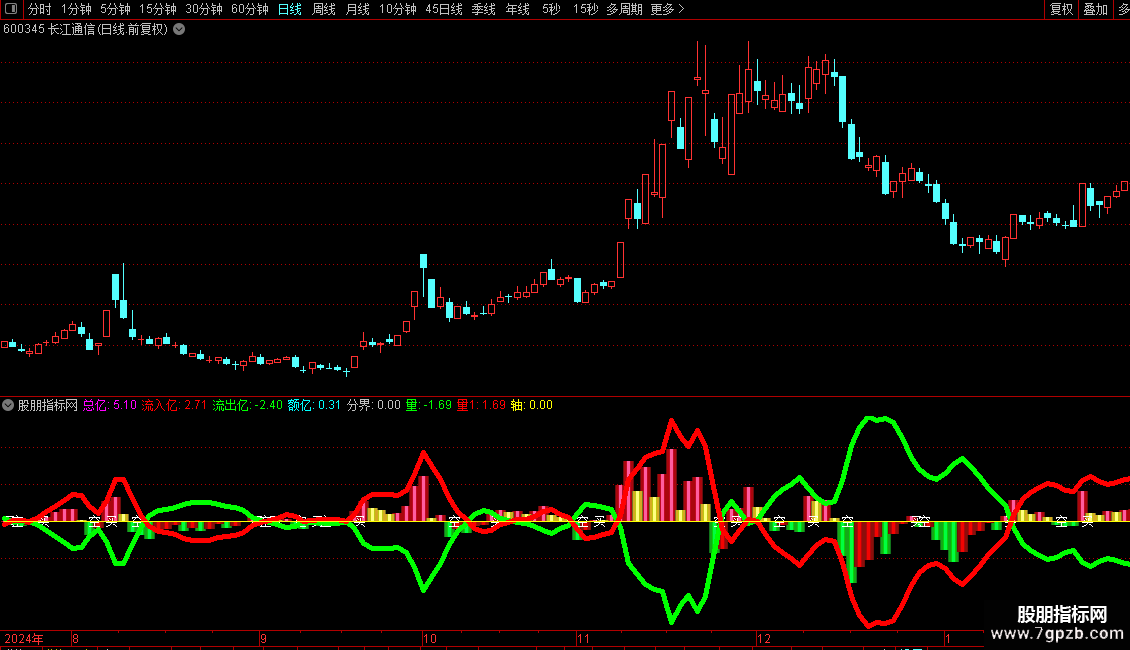Select the 30分钟 period tab

pyautogui.click(x=204, y=9)
